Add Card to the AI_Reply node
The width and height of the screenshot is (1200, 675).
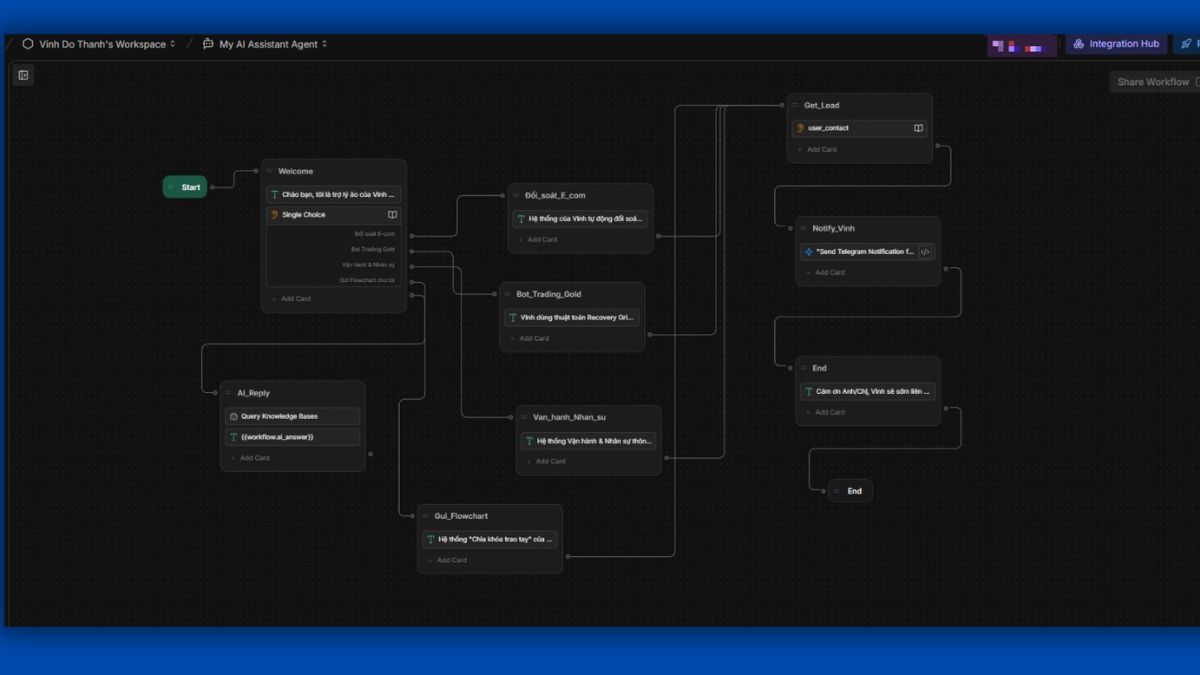point(254,458)
